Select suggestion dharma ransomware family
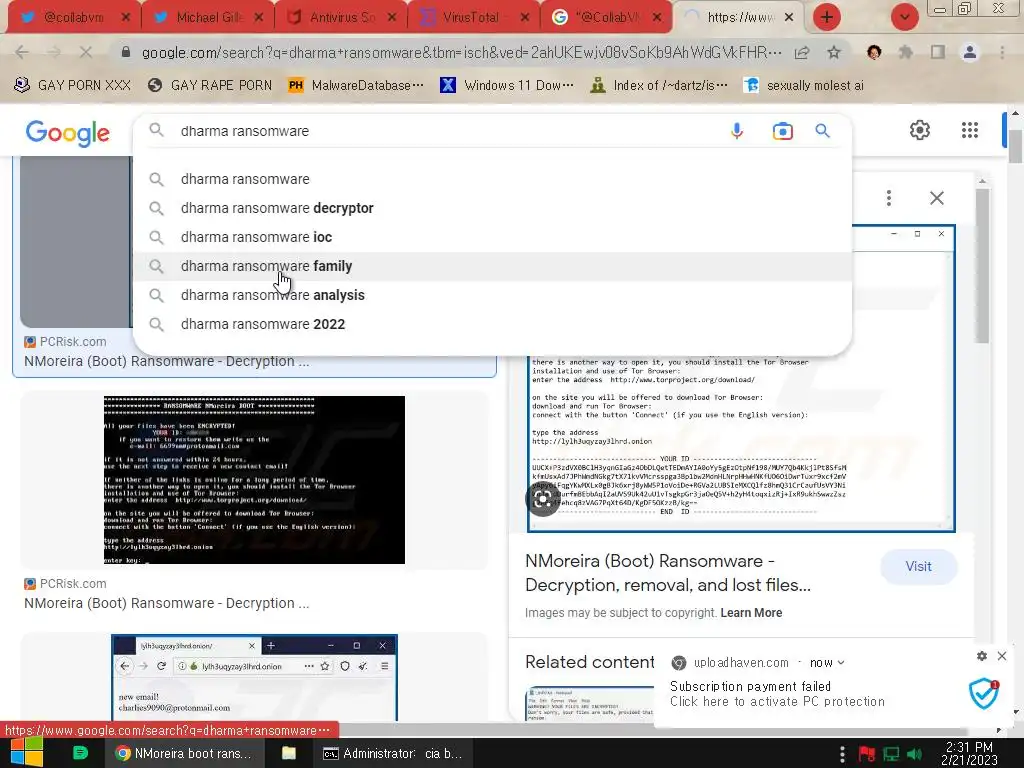The image size is (1024, 768). 492,266
